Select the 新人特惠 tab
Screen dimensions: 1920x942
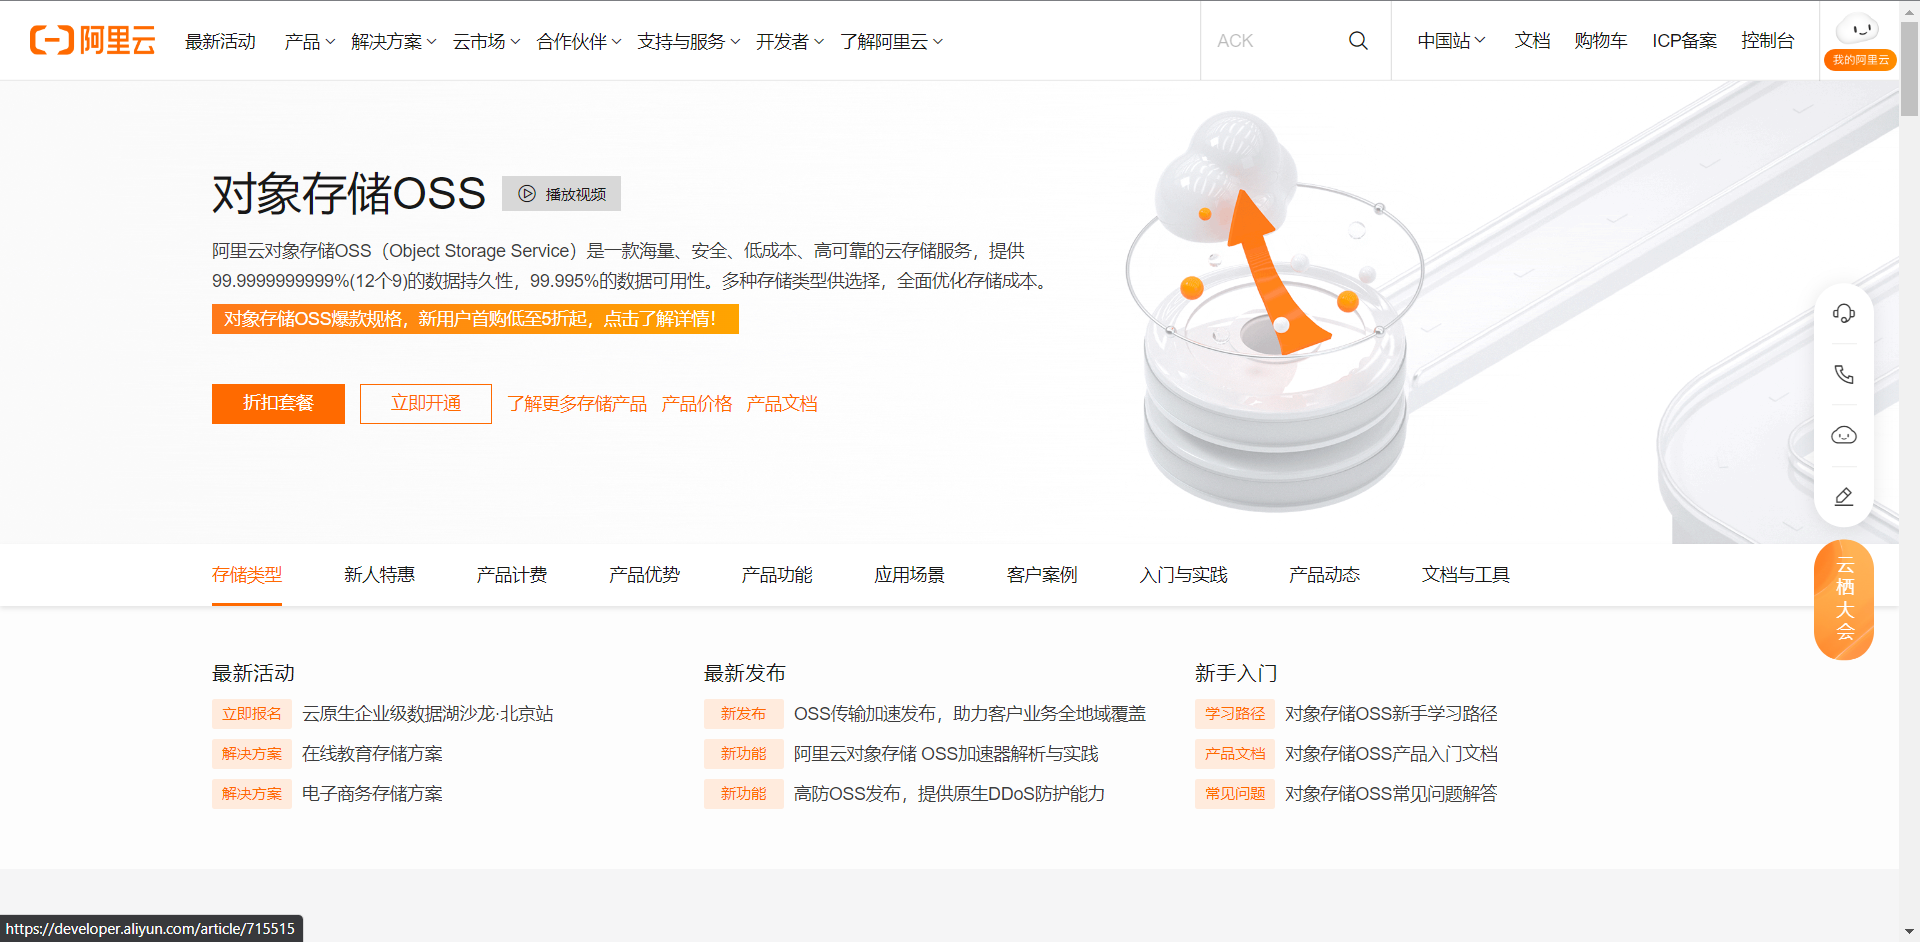[379, 575]
